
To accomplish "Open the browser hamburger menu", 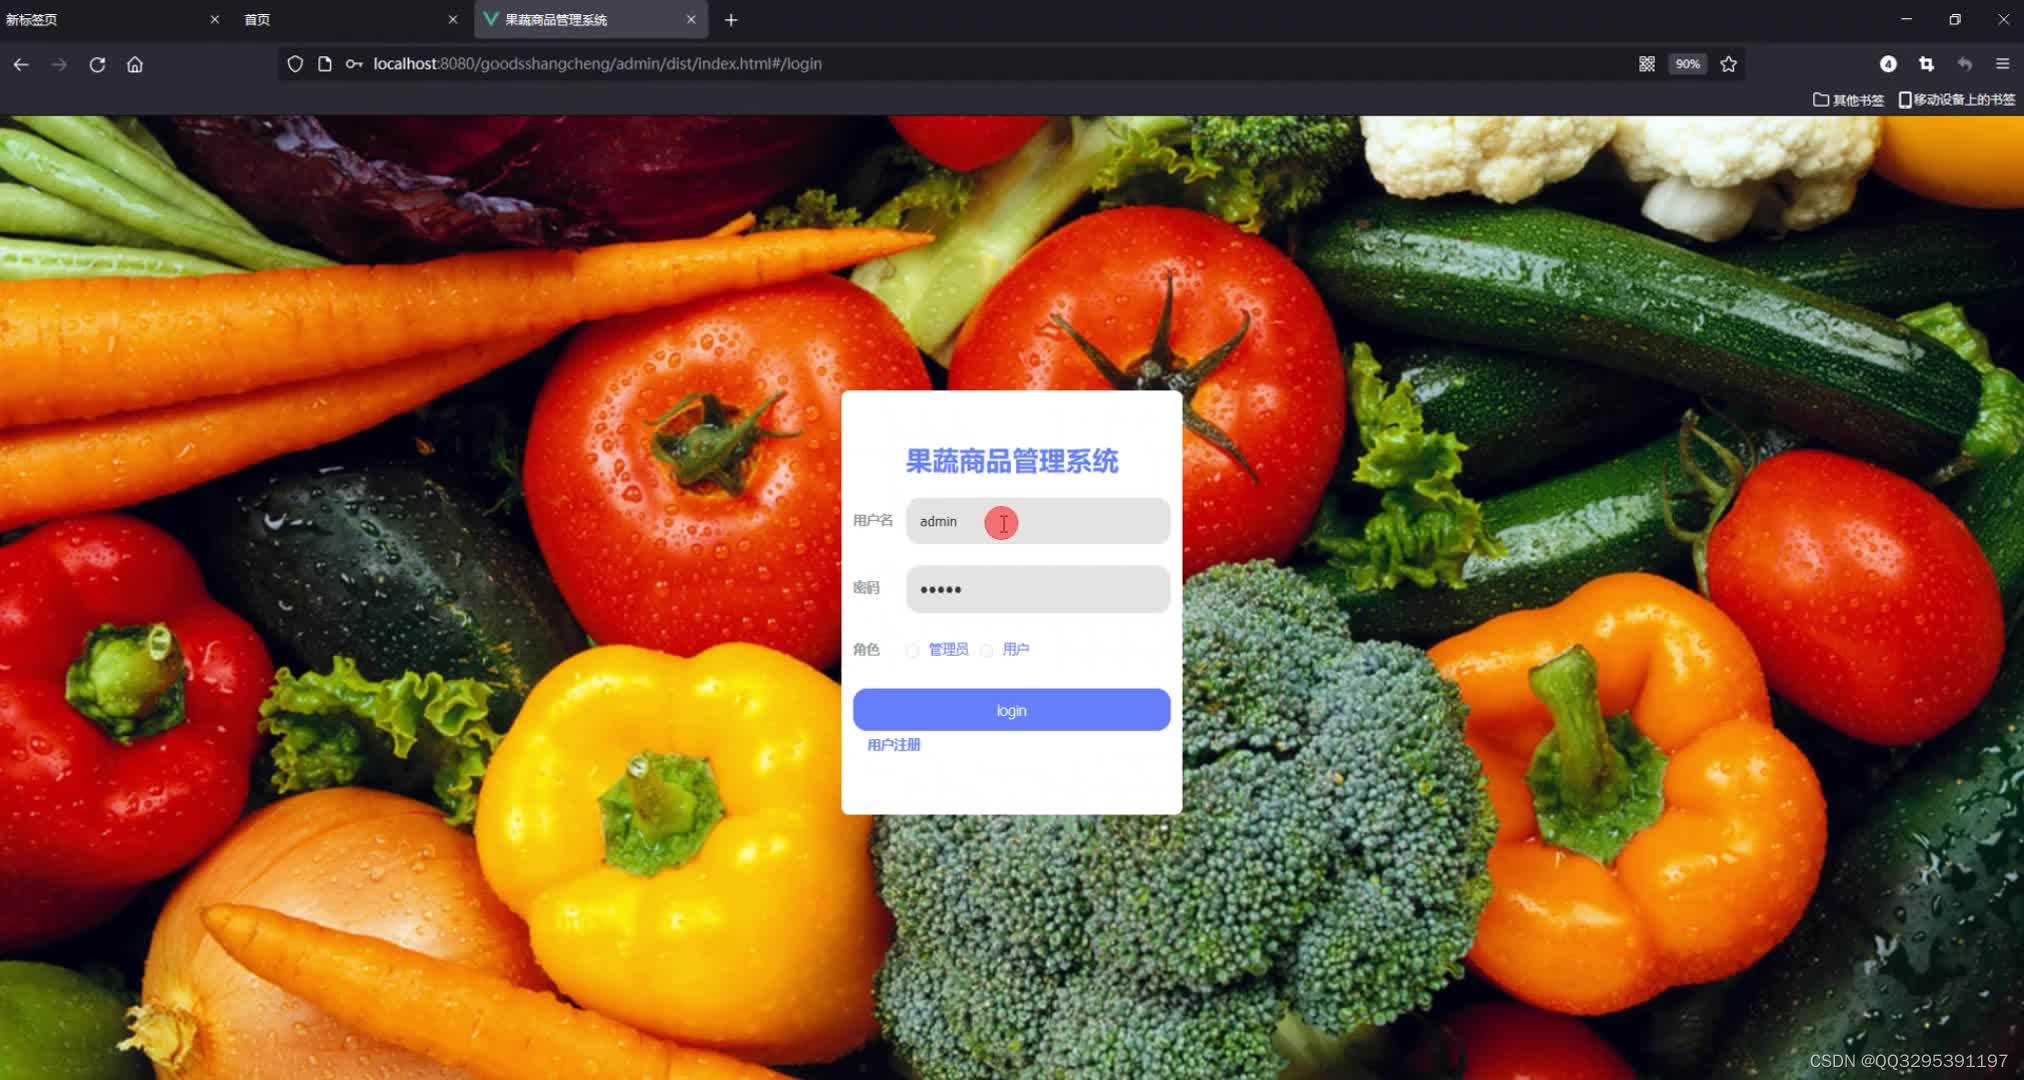I will [x=2003, y=64].
